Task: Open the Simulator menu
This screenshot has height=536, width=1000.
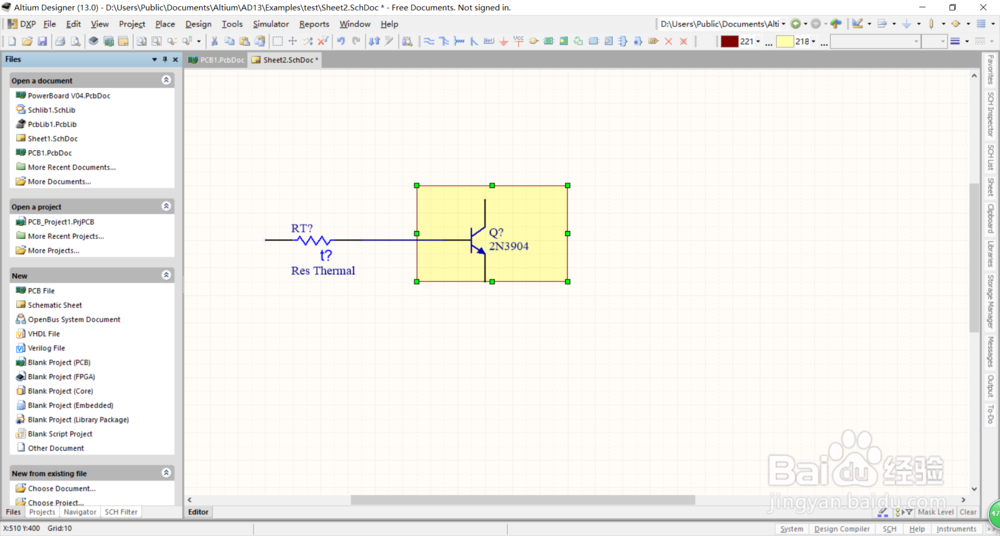Action: click(271, 24)
